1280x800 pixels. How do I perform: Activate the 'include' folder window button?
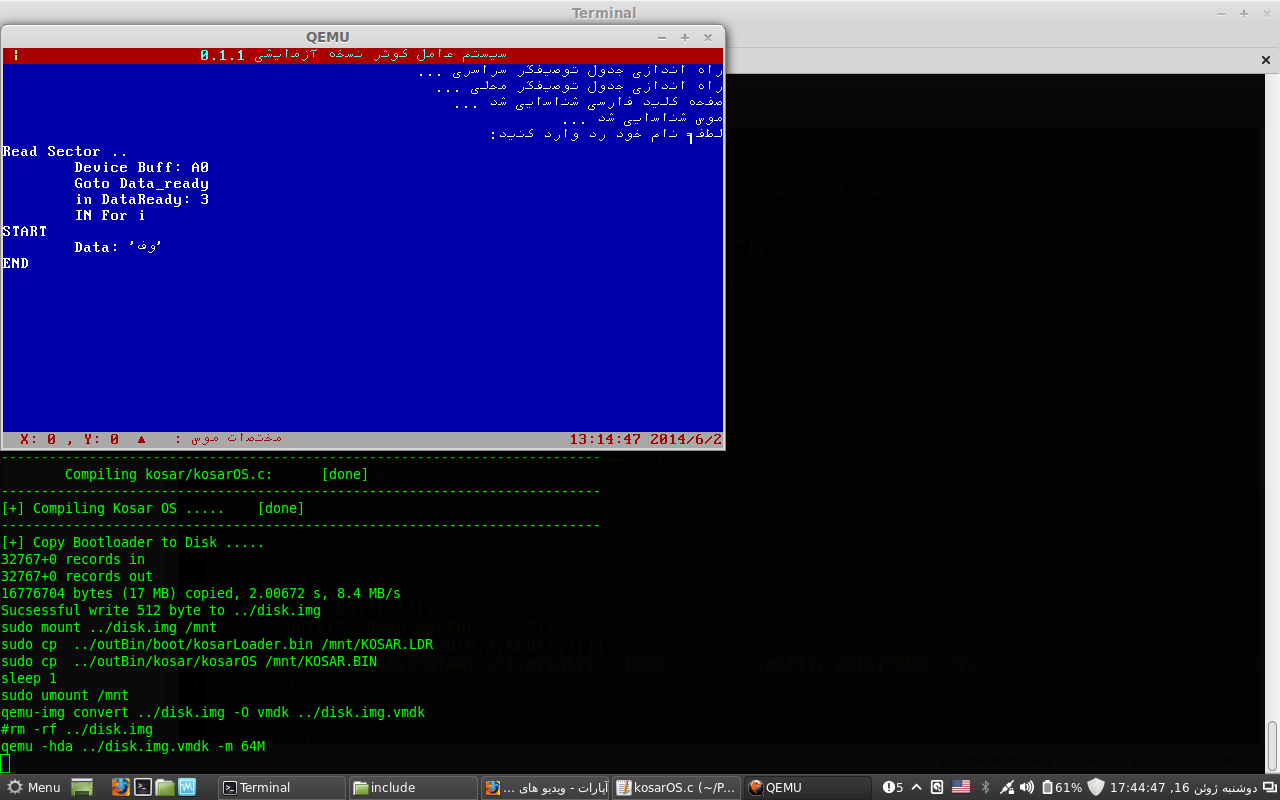412,787
